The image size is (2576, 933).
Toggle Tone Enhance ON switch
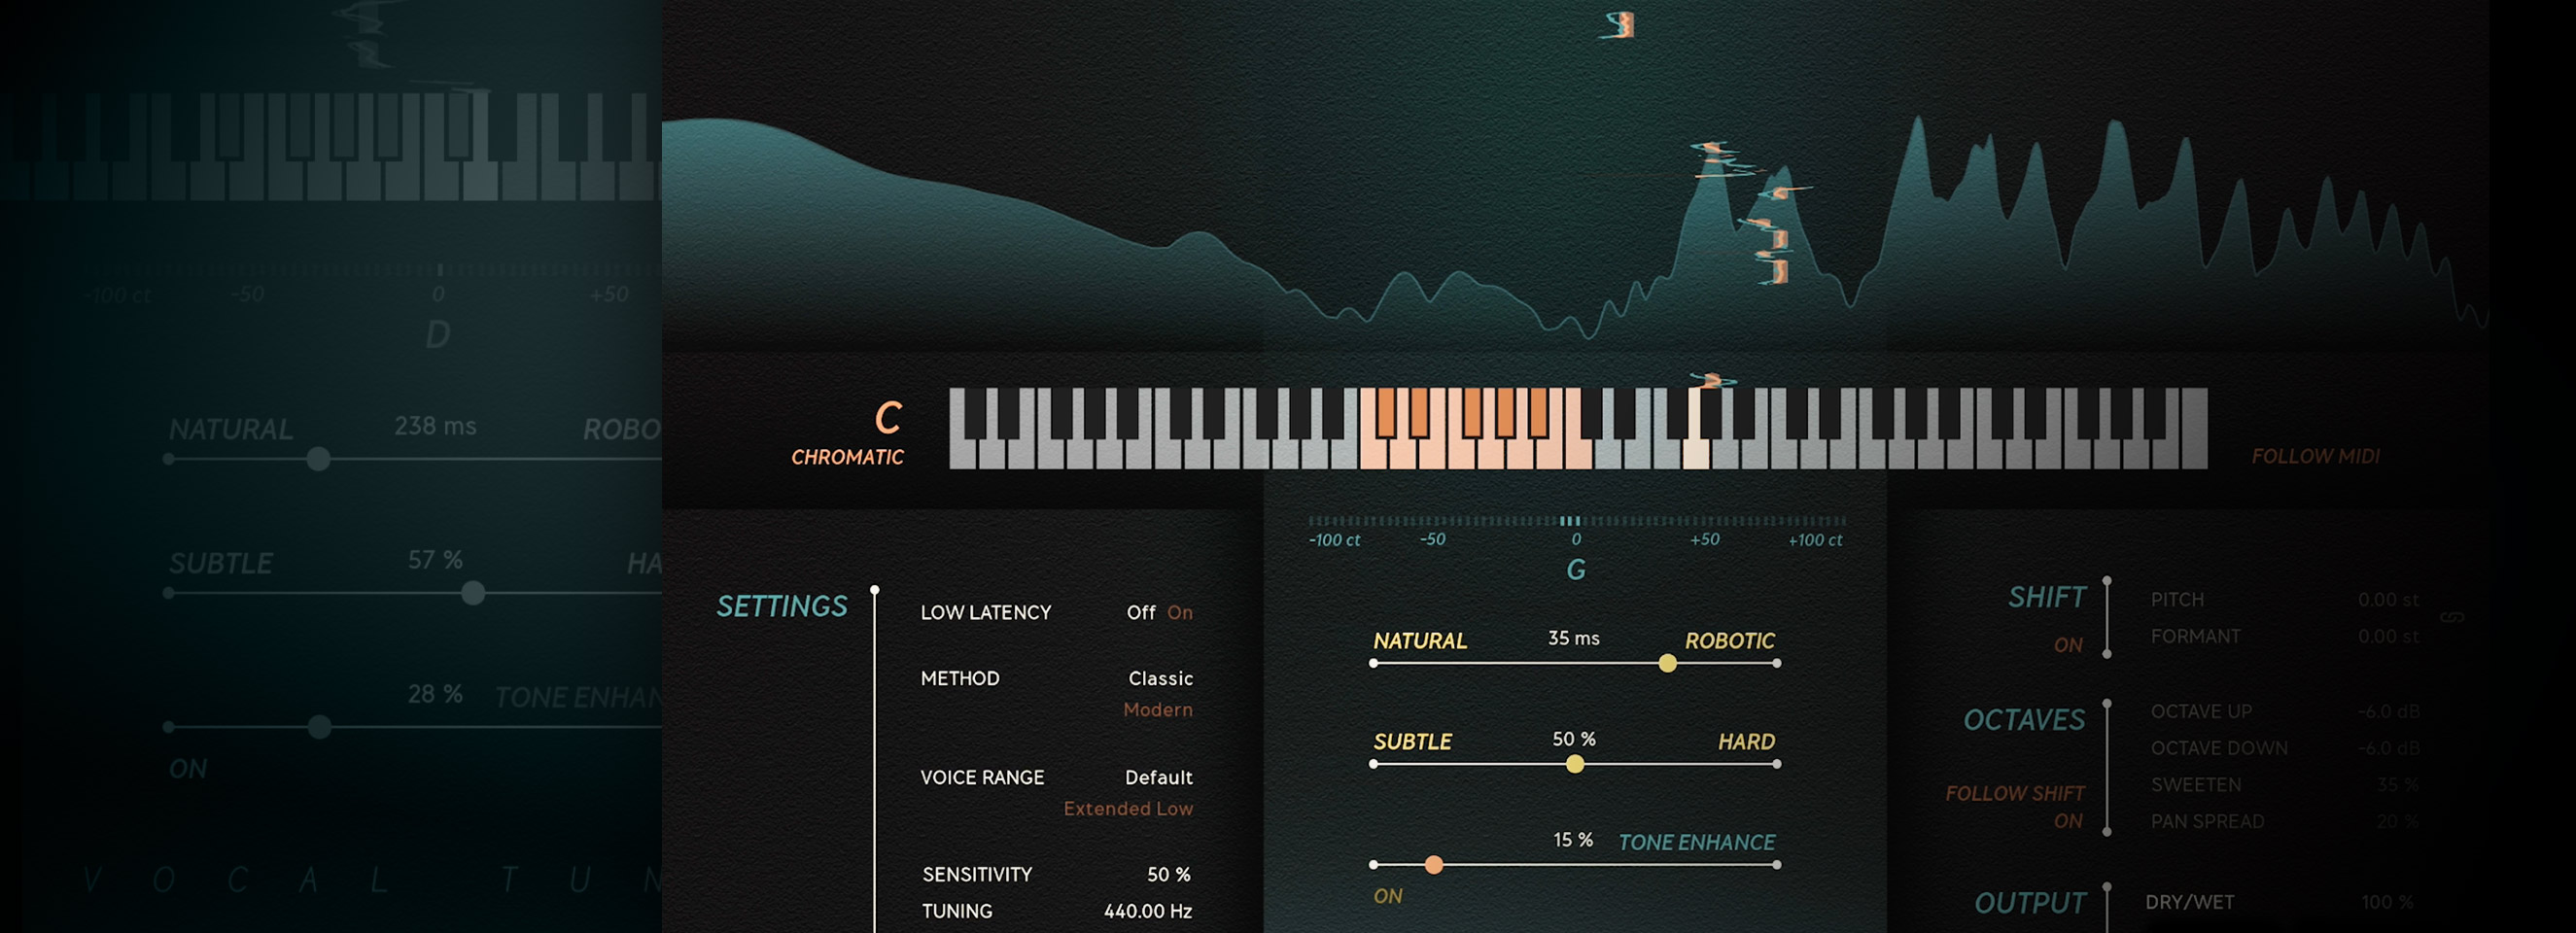(x=1387, y=896)
